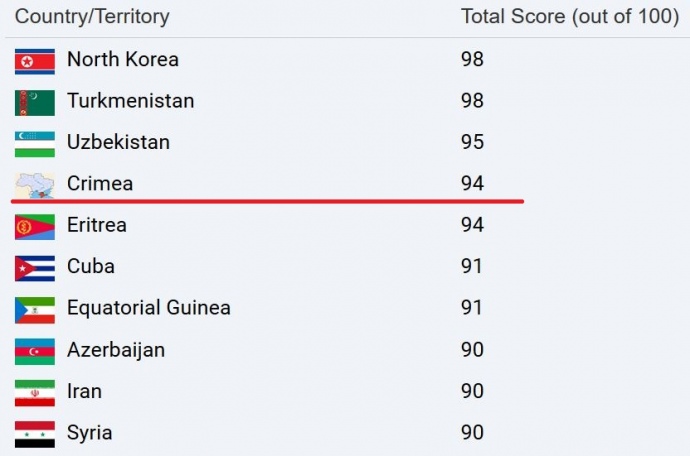
Task: Open the Equatorial Guinea country link
Action: (x=148, y=308)
